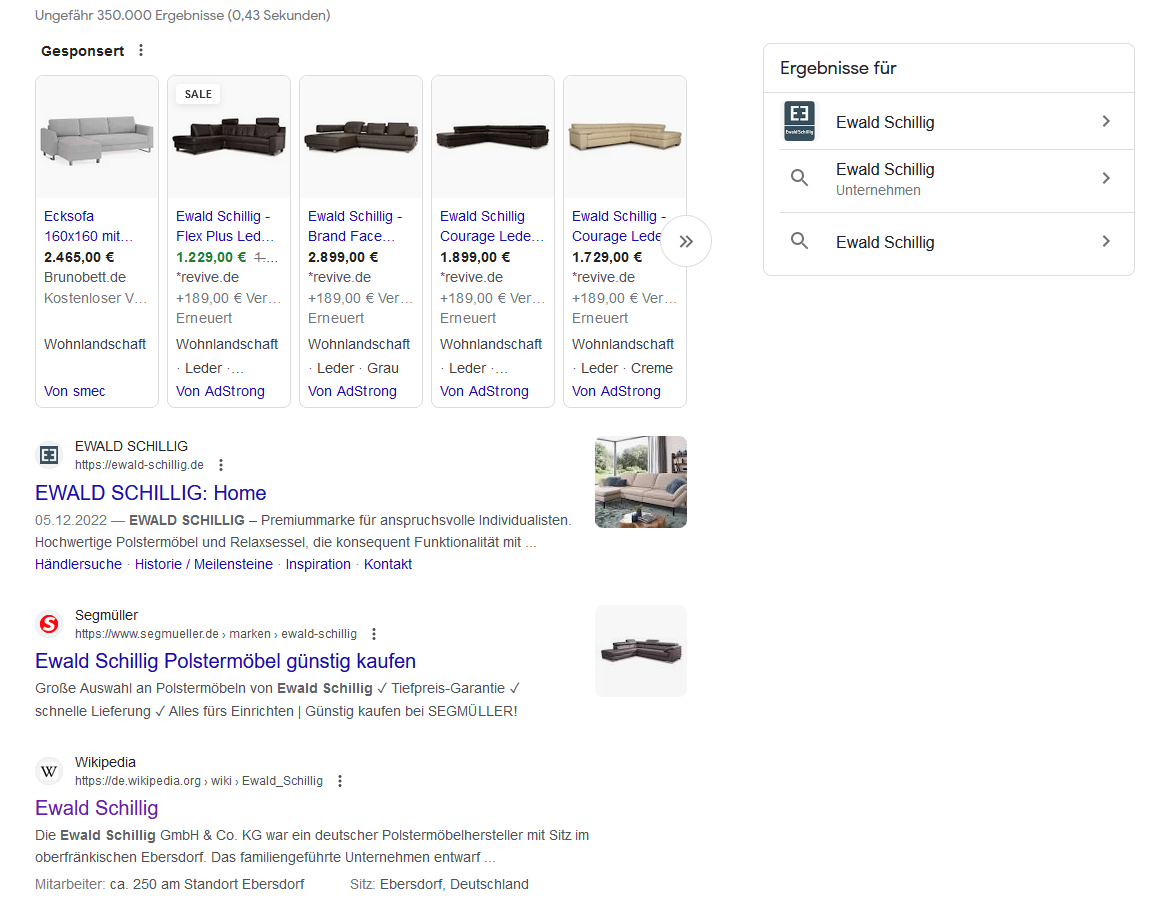
Task: Open the black Courage leather sofa image
Action: 493,138
